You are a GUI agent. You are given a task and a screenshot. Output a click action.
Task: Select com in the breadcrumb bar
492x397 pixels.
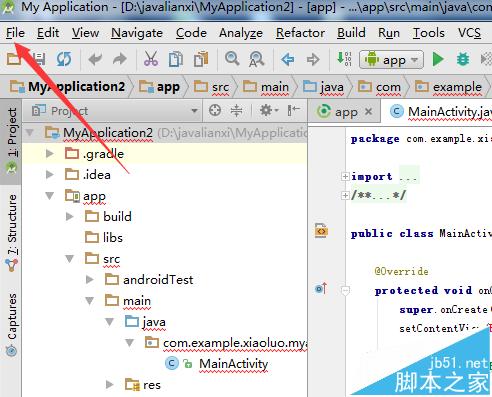379,87
